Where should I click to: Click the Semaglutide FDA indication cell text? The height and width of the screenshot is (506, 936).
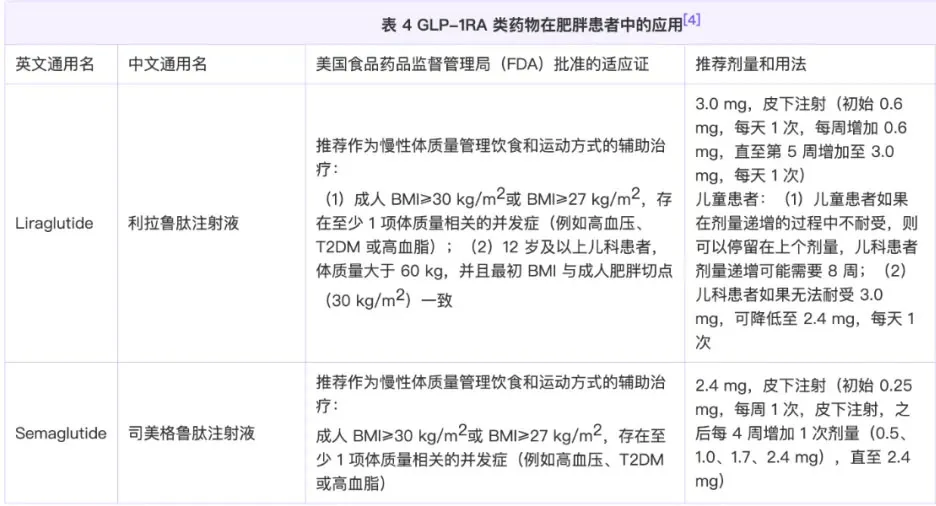pos(490,433)
